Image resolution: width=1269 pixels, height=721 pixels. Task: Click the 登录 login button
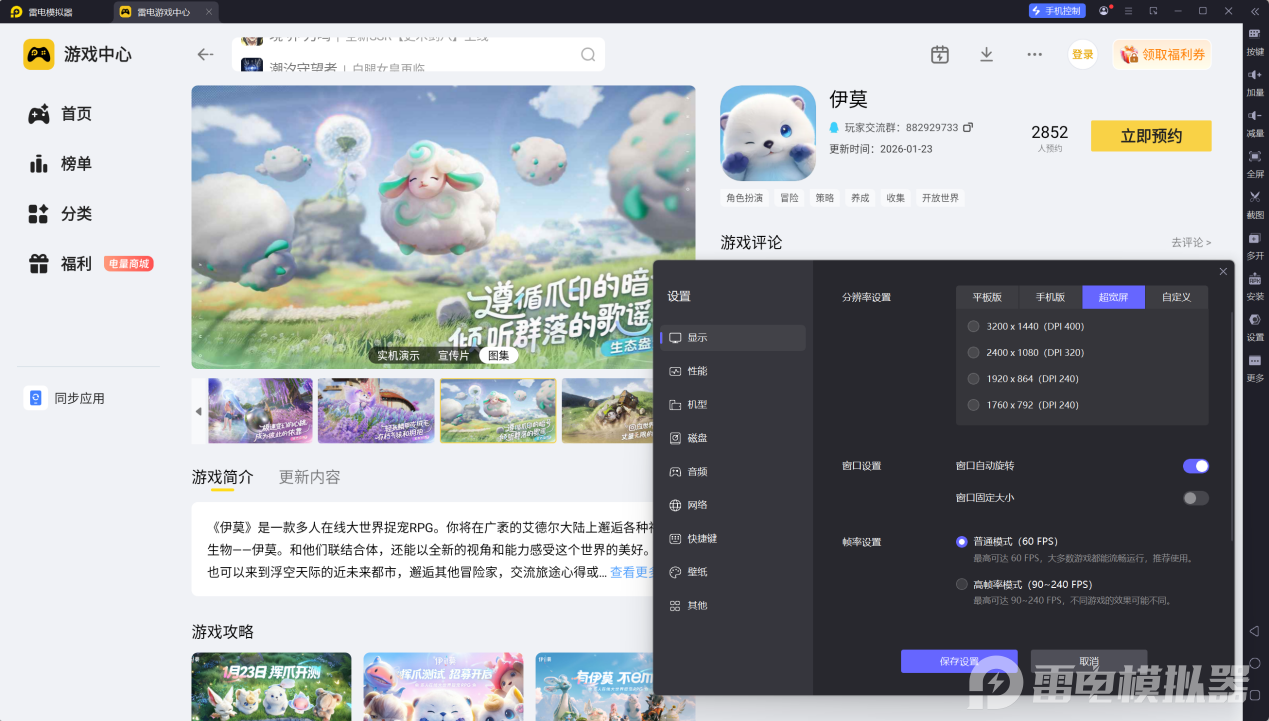point(1083,54)
